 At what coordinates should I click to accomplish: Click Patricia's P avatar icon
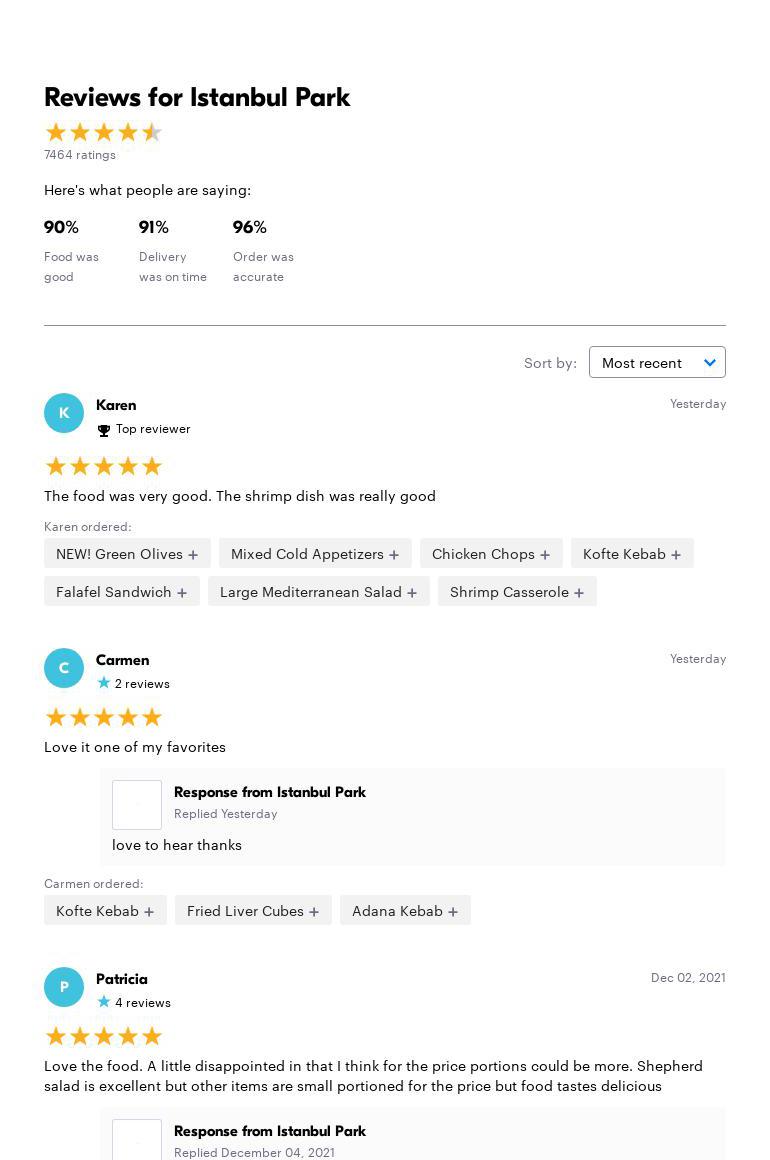point(64,987)
